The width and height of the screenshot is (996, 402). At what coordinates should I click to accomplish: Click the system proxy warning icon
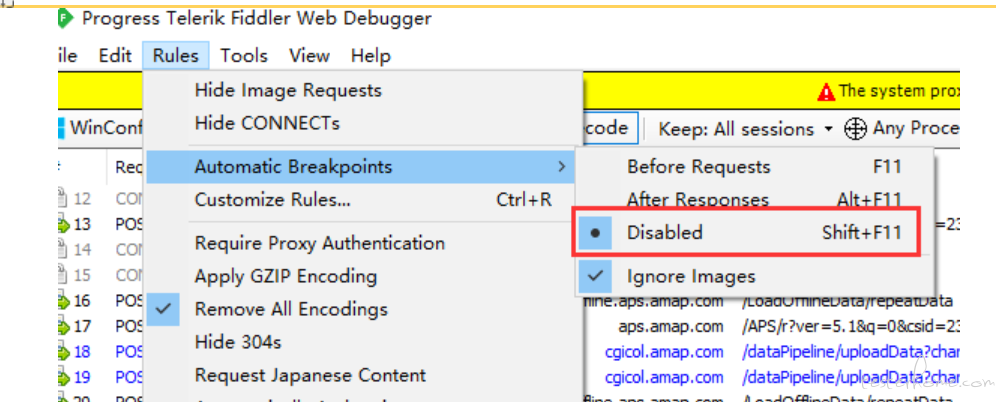coord(826,93)
